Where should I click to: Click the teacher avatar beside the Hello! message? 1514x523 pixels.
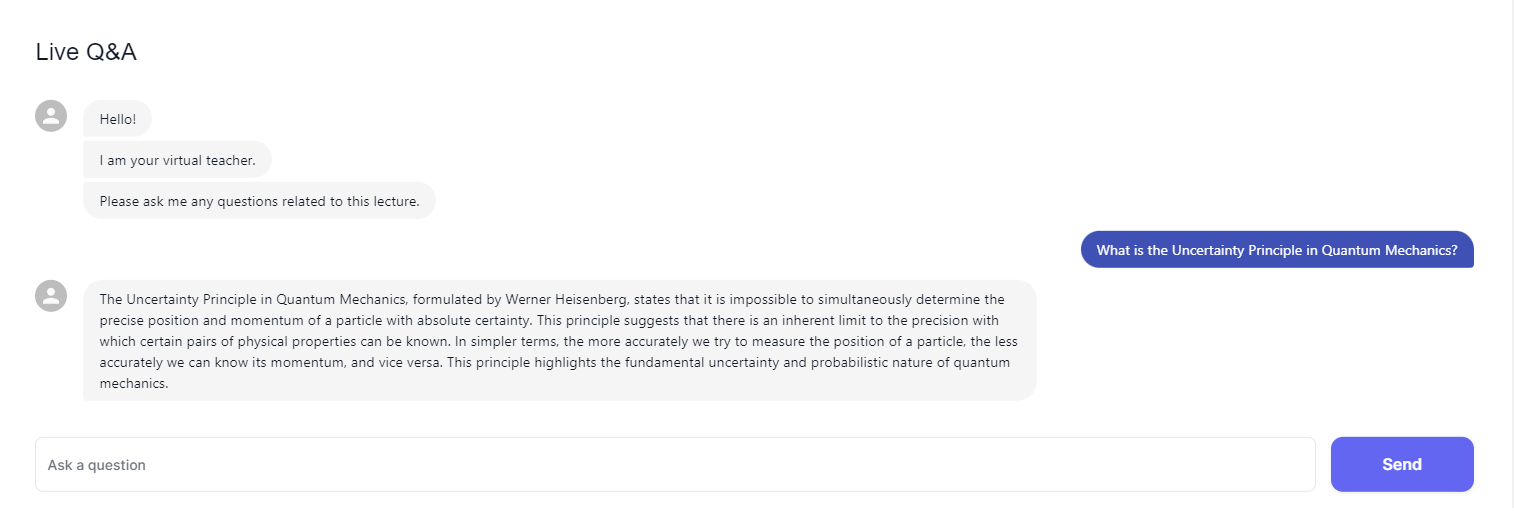coord(51,116)
